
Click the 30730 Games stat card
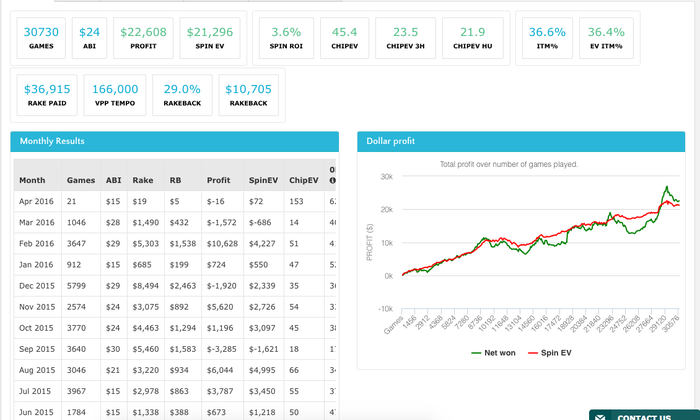point(41,38)
